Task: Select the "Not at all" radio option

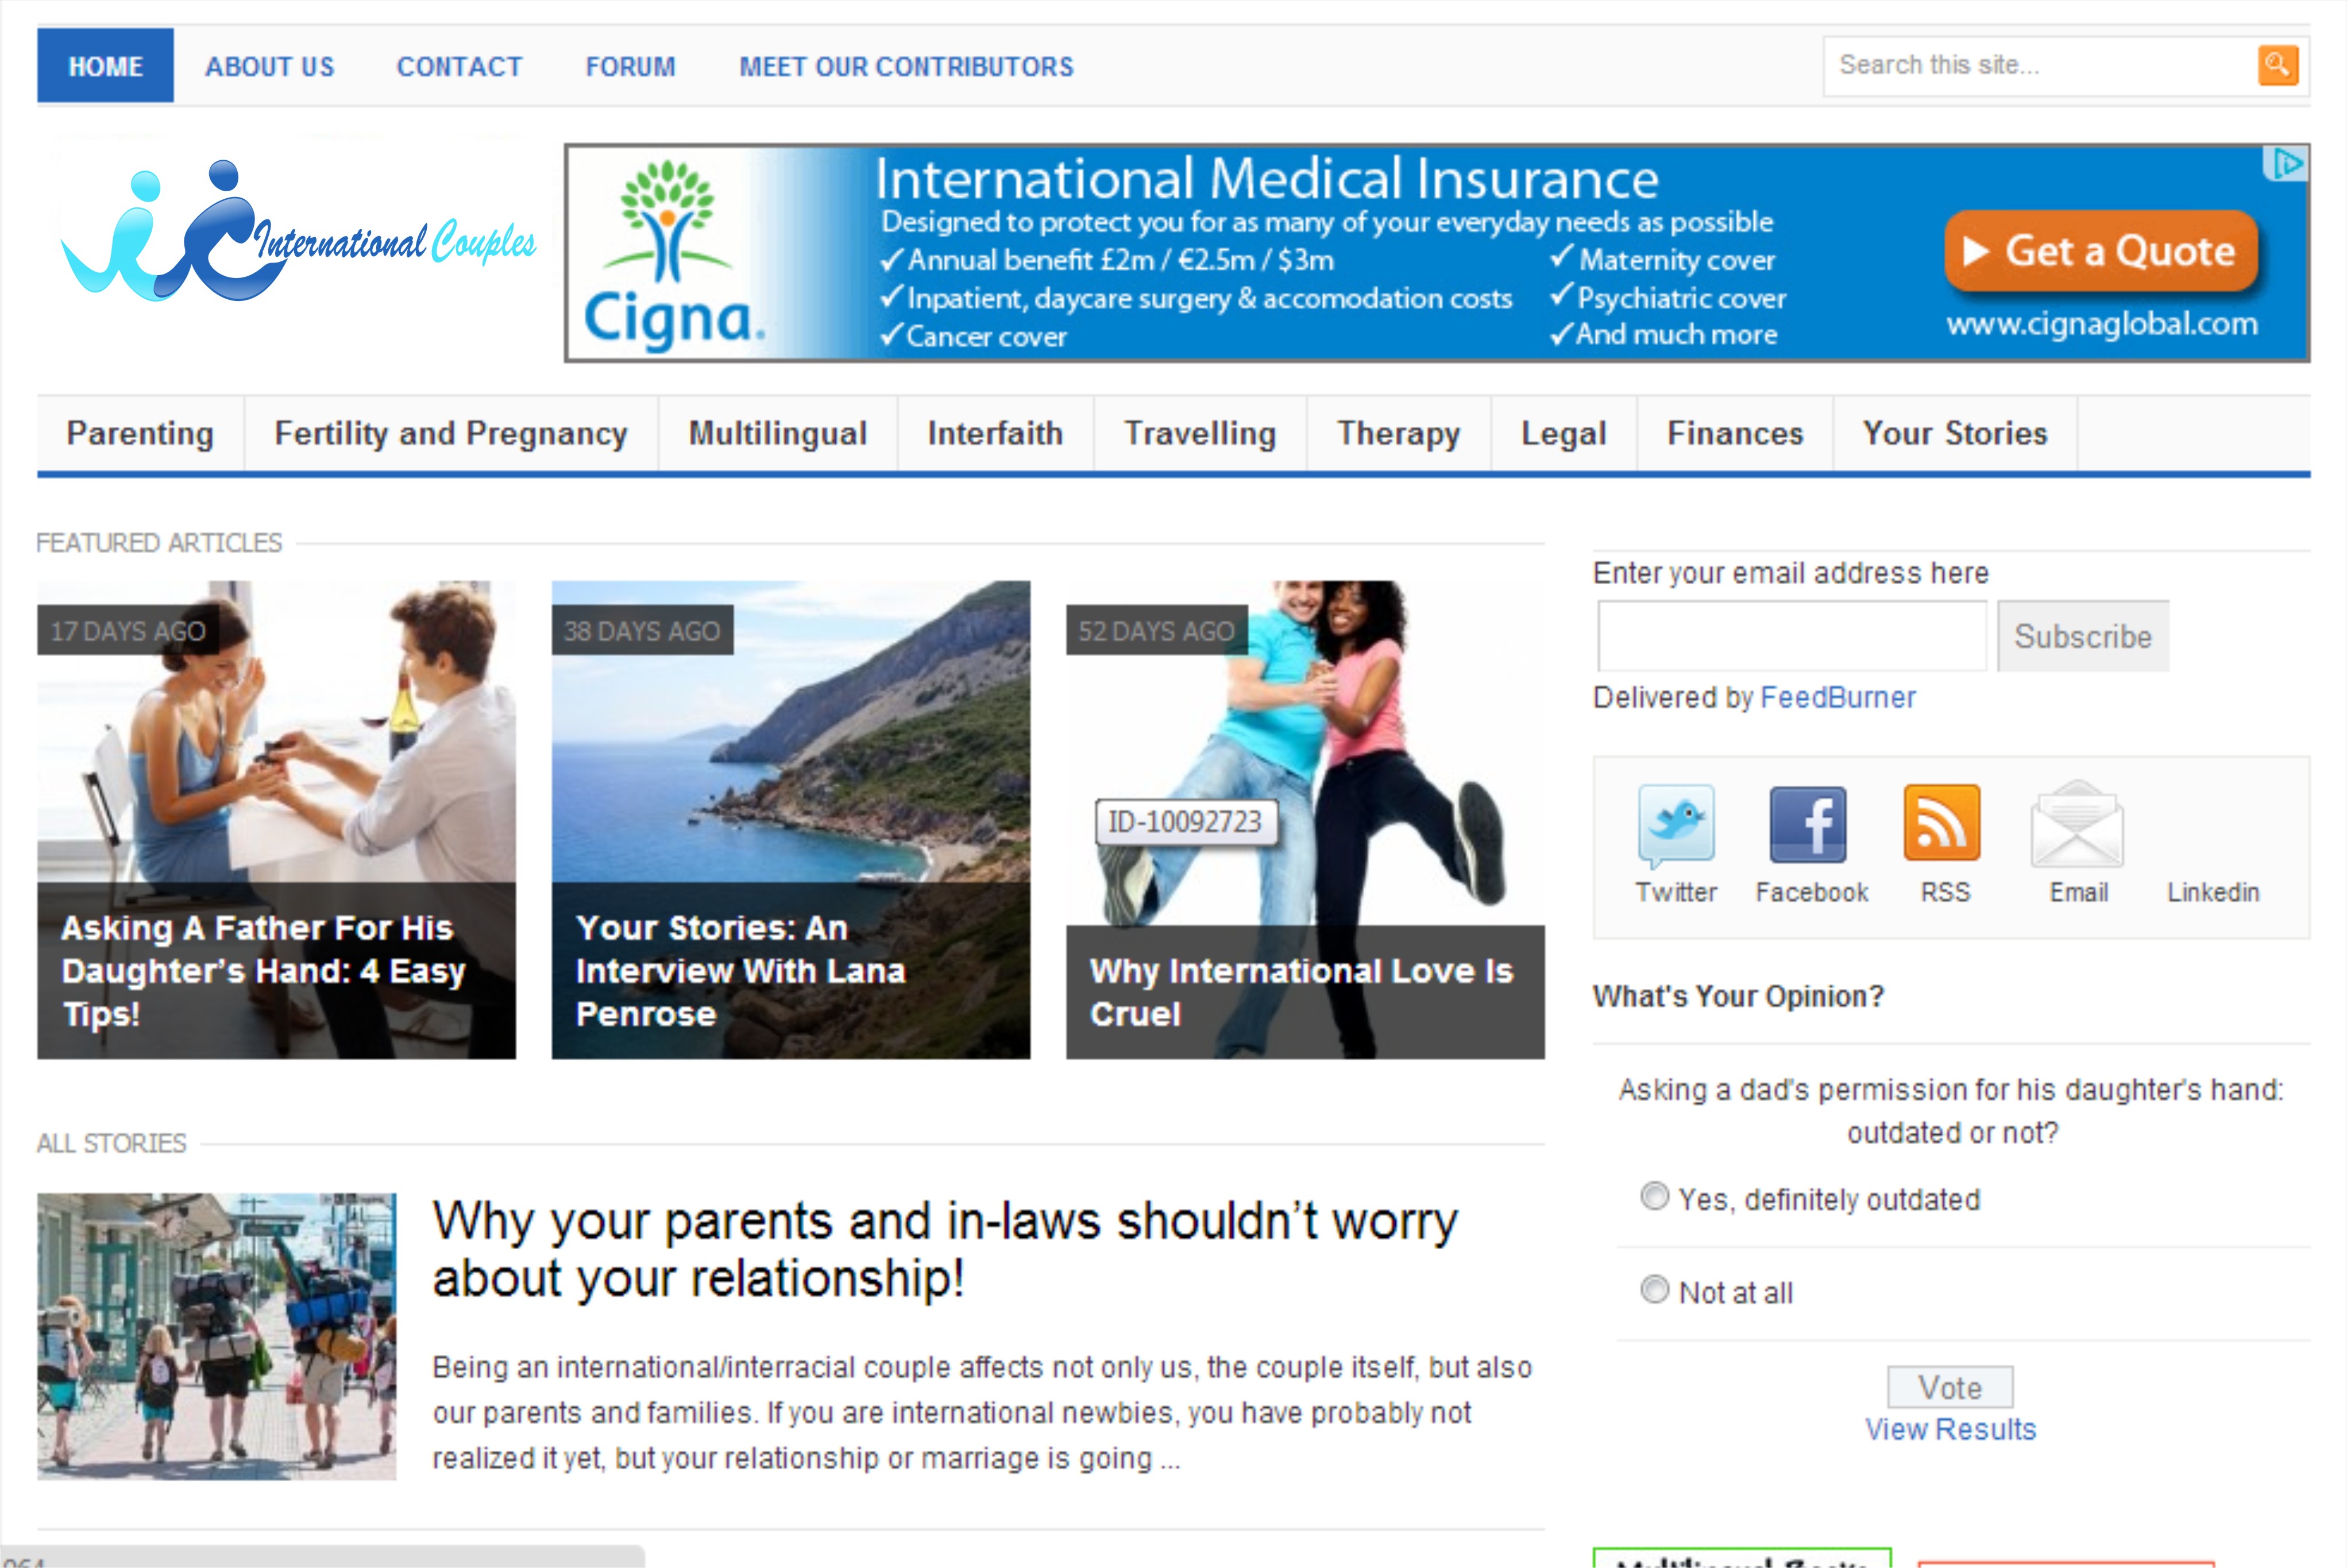Action: click(1655, 1290)
